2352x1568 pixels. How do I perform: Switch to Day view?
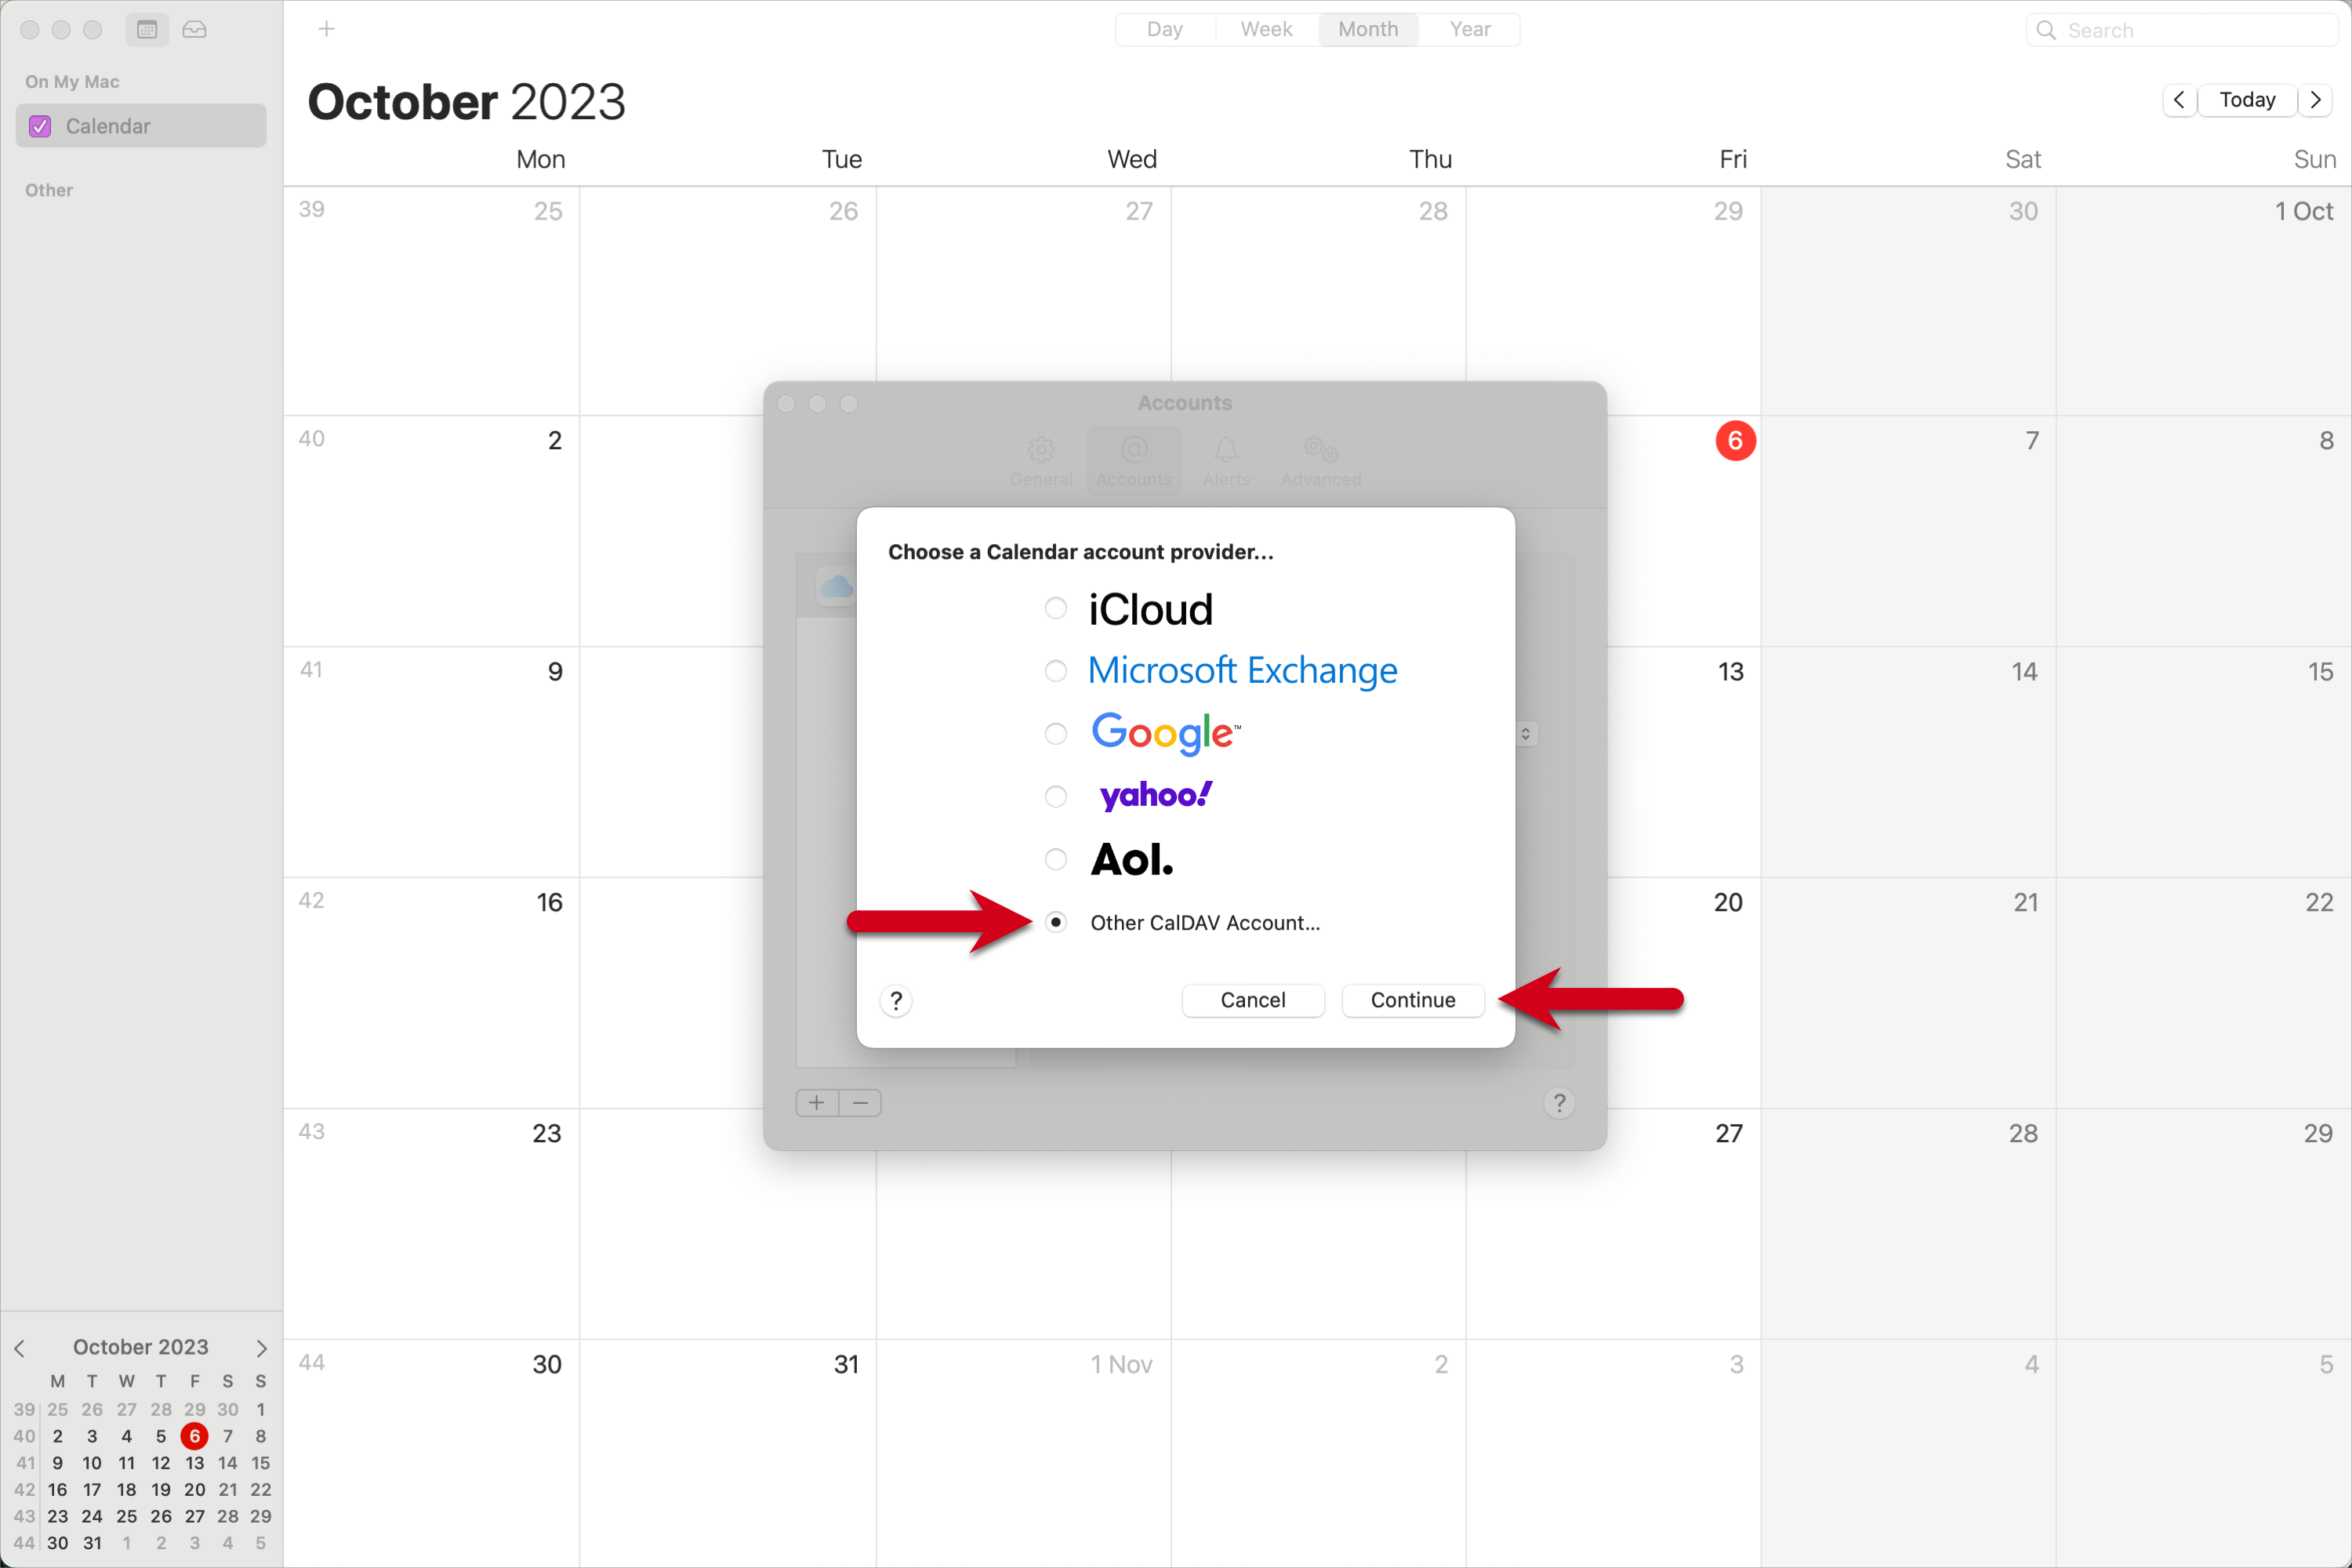(x=1162, y=30)
